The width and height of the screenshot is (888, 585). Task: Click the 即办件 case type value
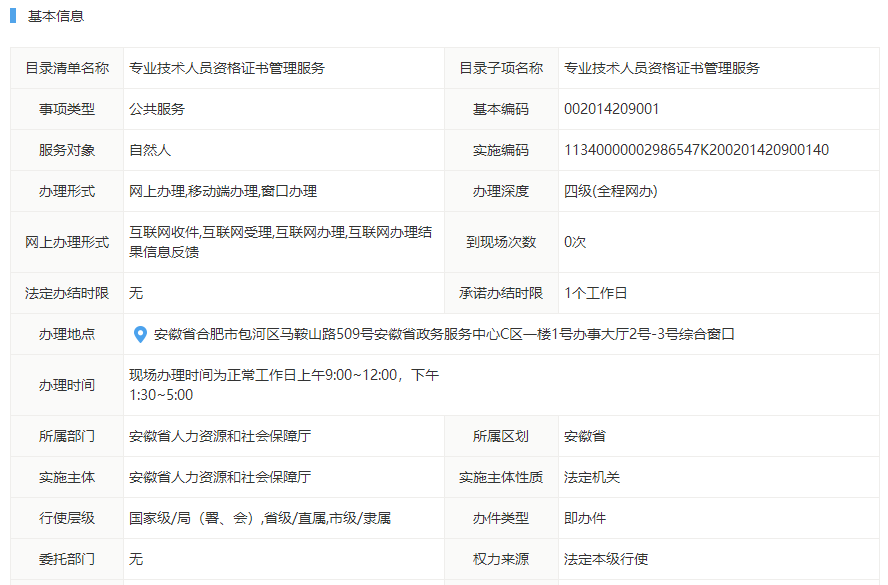tap(585, 518)
